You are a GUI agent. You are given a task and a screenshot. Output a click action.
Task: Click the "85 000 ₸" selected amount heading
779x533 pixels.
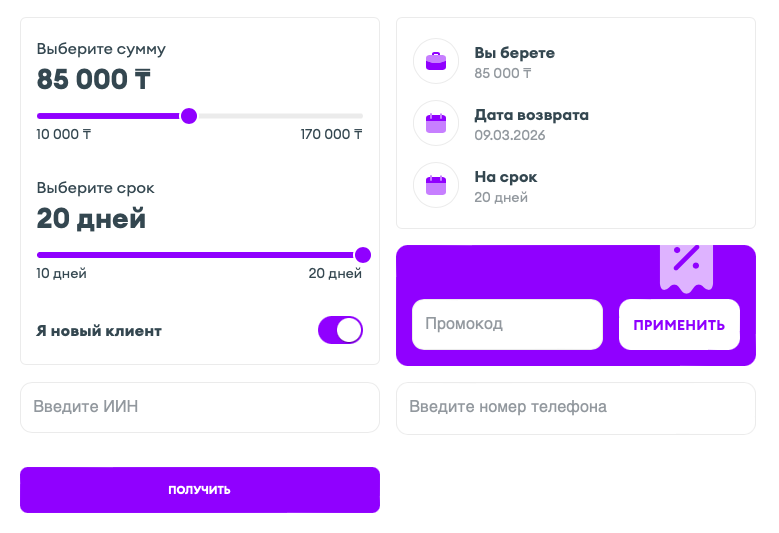94,79
